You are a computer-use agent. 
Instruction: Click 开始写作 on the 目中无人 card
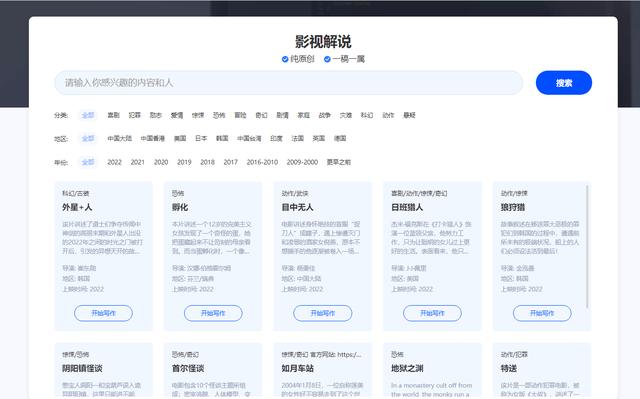[322, 313]
